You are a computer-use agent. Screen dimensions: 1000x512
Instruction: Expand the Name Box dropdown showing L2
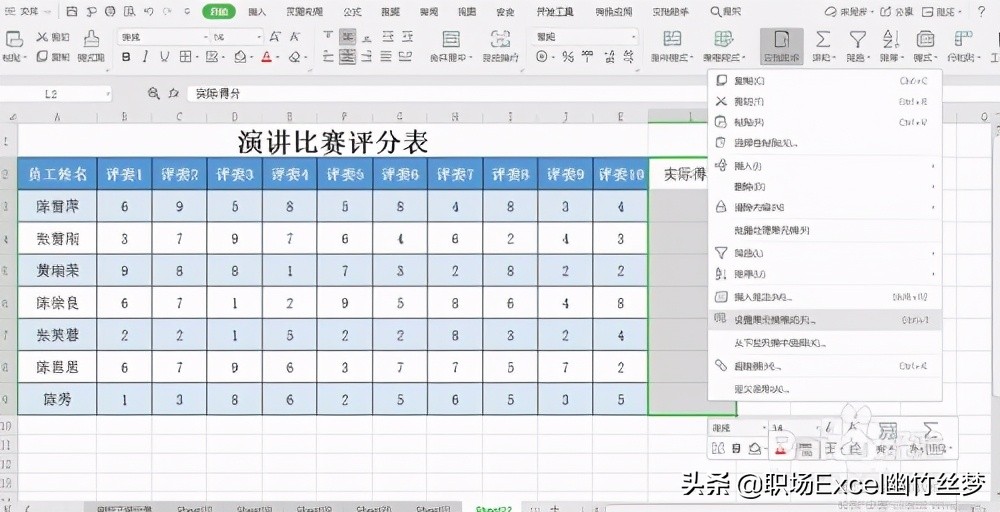pyautogui.click(x=108, y=94)
